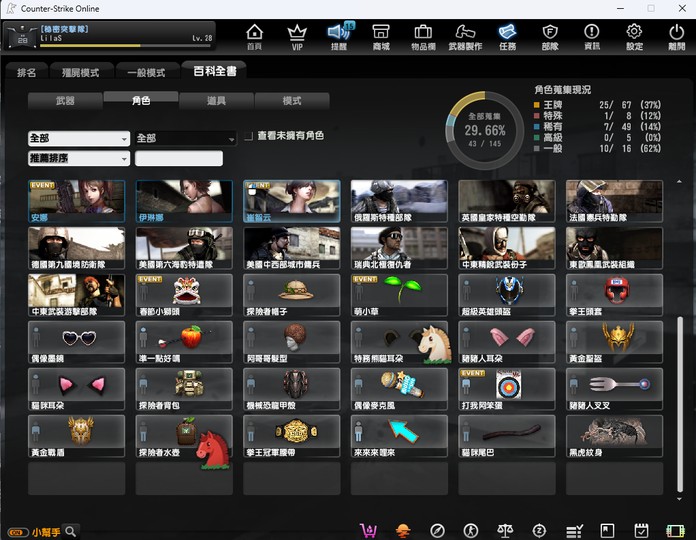The image size is (696, 540).
Task: Open the 推薦排序 sort dropdown
Action: [x=79, y=159]
